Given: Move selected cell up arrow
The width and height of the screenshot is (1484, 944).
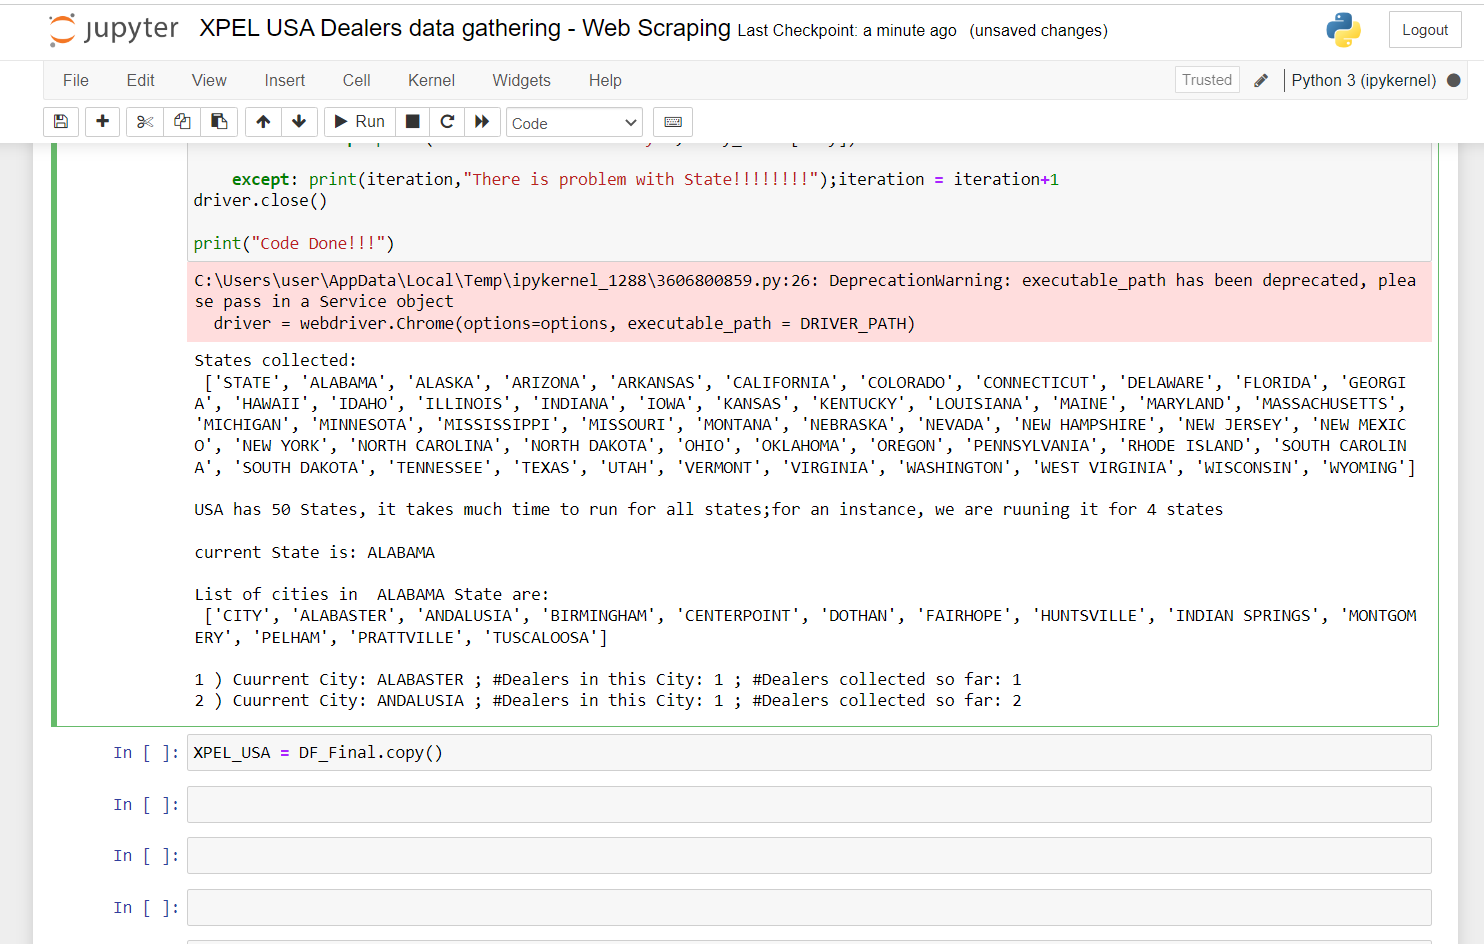Looking at the screenshot, I should pyautogui.click(x=263, y=122).
